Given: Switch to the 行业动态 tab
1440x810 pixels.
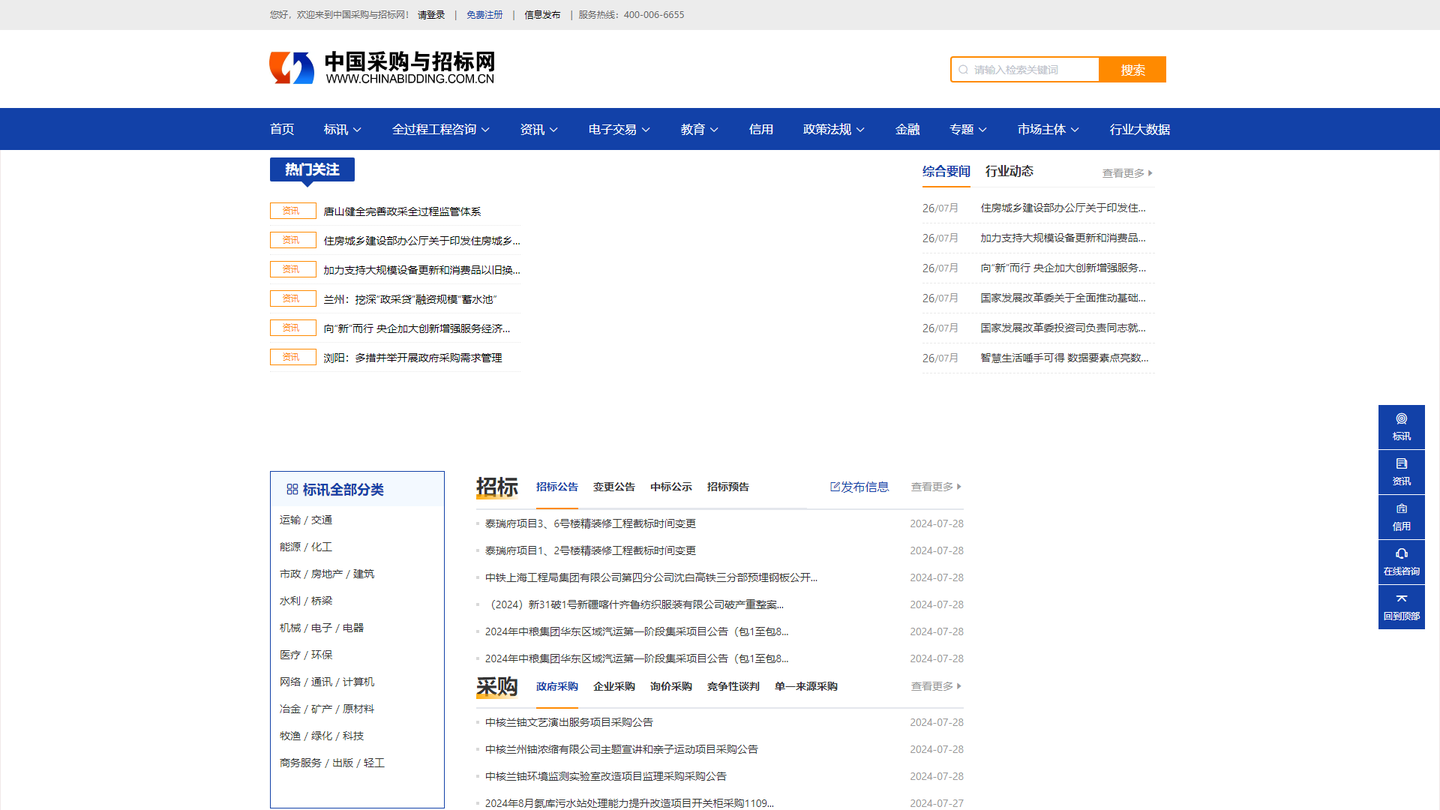Looking at the screenshot, I should pyautogui.click(x=1009, y=171).
